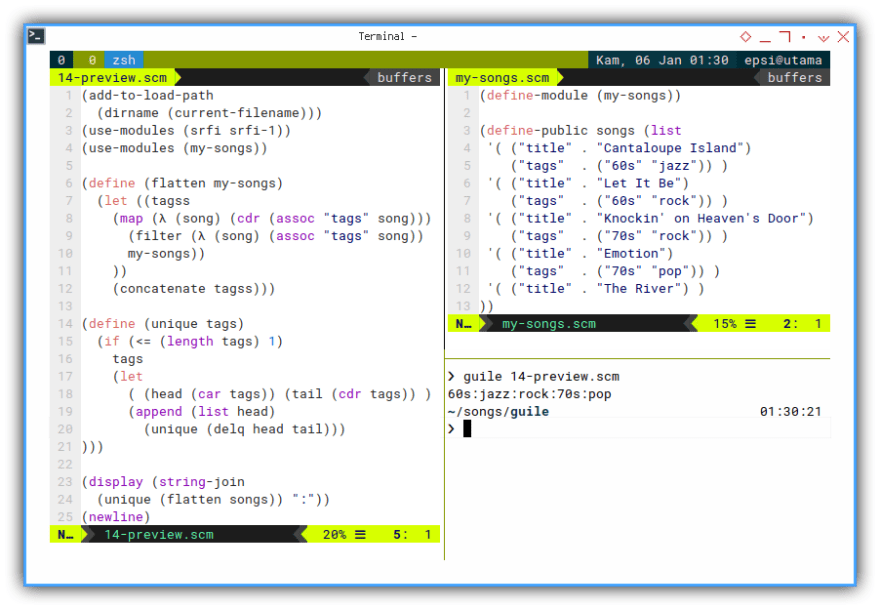The image size is (880, 610).
Task: Click the output '60s:jazz:rock:70s:pop'
Action: [529, 394]
